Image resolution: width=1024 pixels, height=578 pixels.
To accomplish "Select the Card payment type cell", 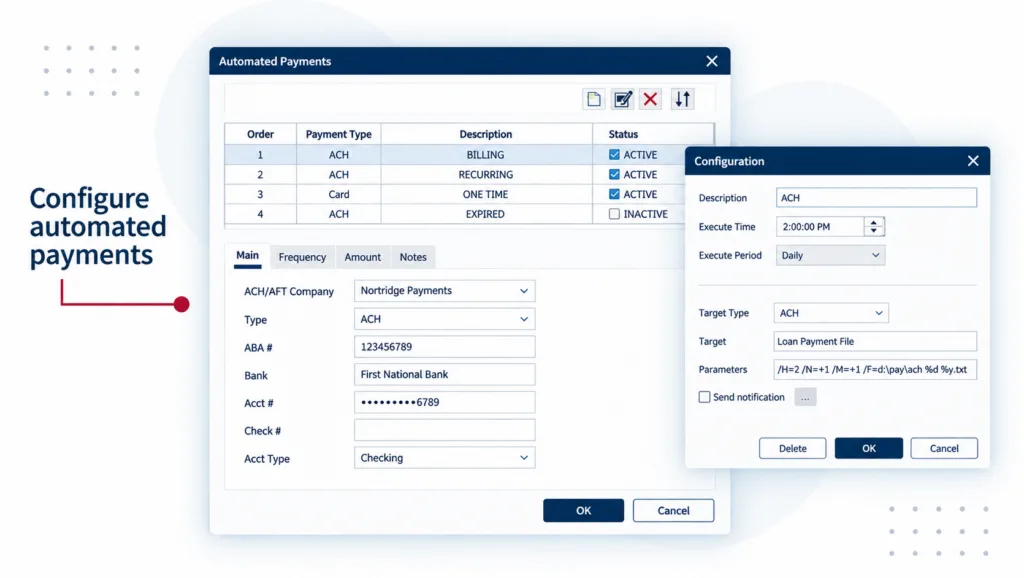I will pyautogui.click(x=338, y=194).
